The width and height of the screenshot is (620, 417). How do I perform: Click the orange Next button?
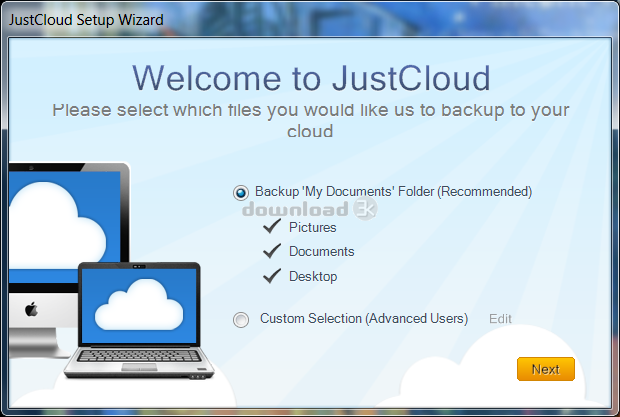546,369
